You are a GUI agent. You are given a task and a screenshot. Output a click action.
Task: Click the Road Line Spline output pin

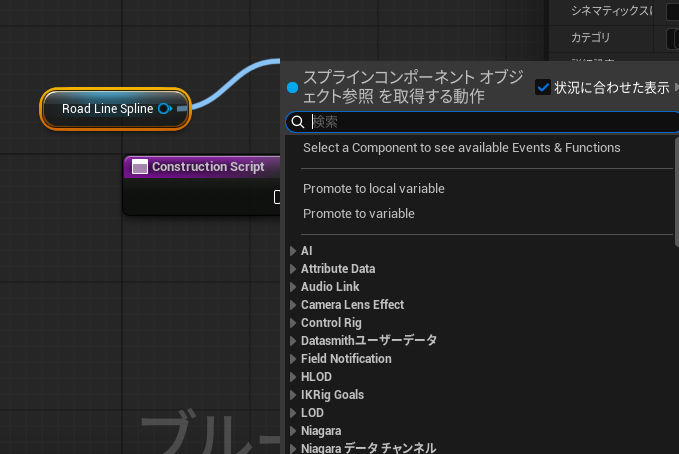coord(164,108)
